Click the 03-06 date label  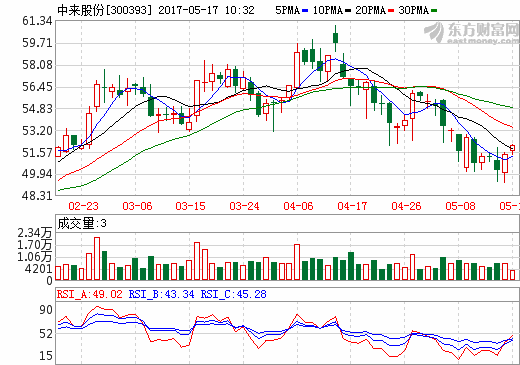[137, 206]
